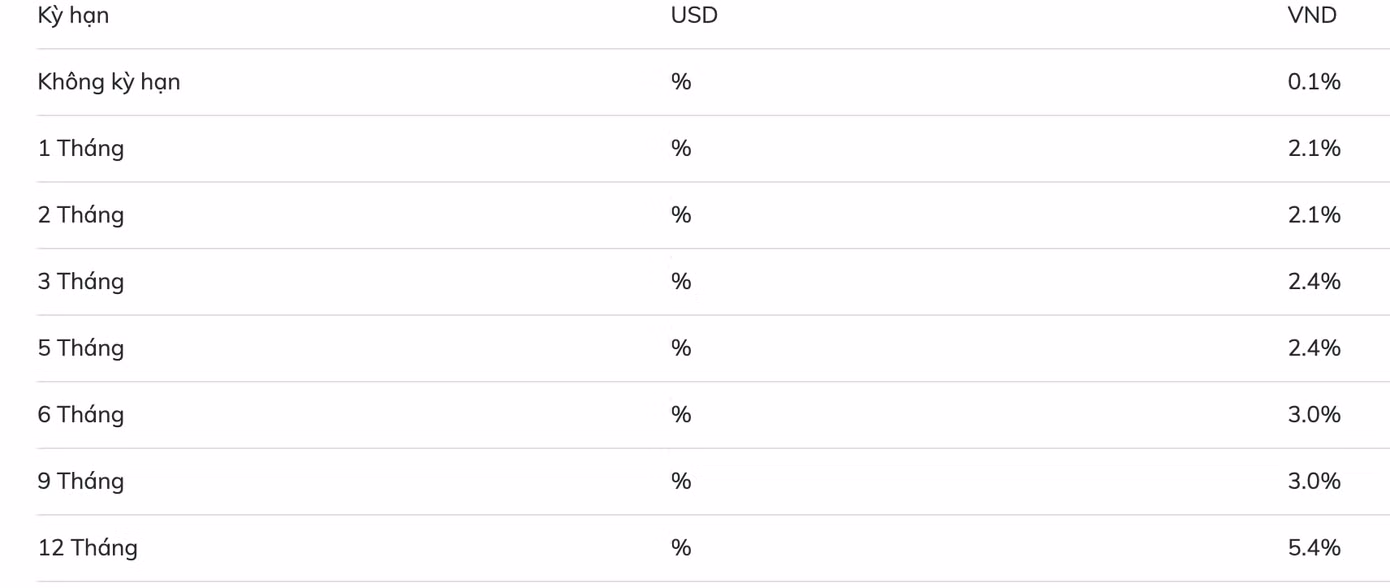Image resolution: width=1390 pixels, height=588 pixels.
Task: Click the USD rate cell for 5 Tháng
Action: 681,348
